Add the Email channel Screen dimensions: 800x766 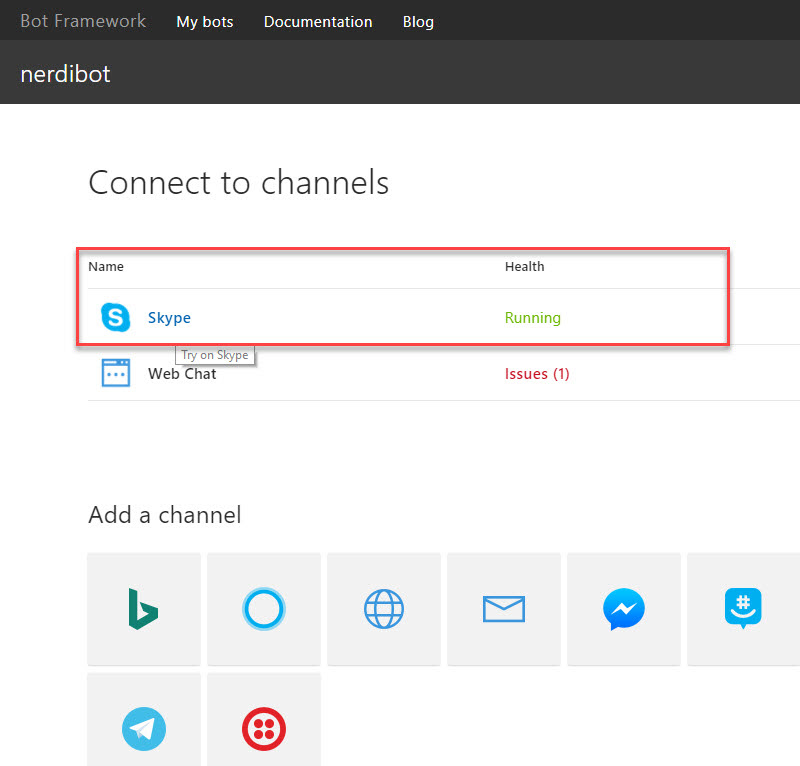pos(504,609)
